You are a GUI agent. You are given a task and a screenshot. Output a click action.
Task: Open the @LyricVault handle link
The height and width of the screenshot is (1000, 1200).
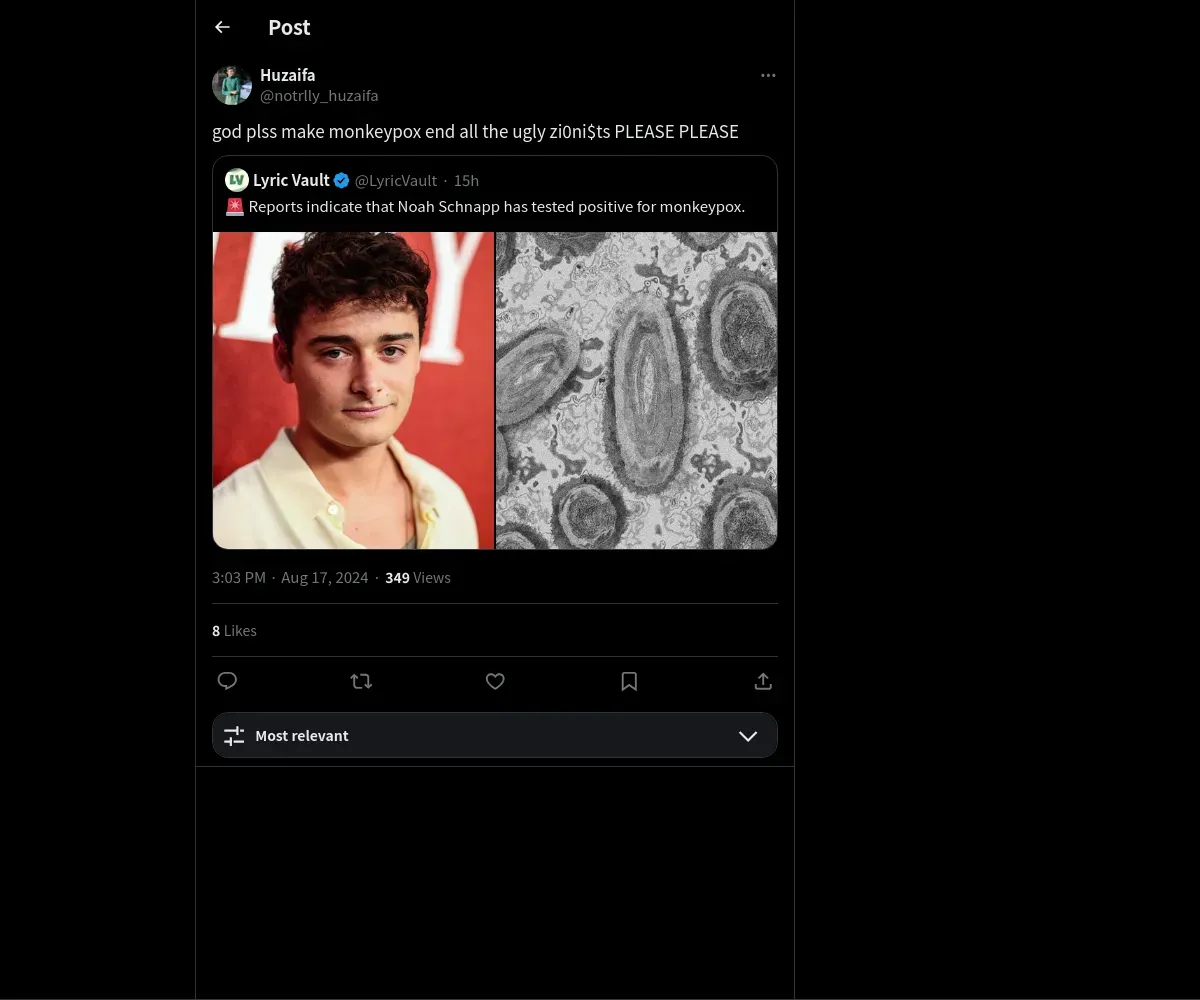[396, 181]
